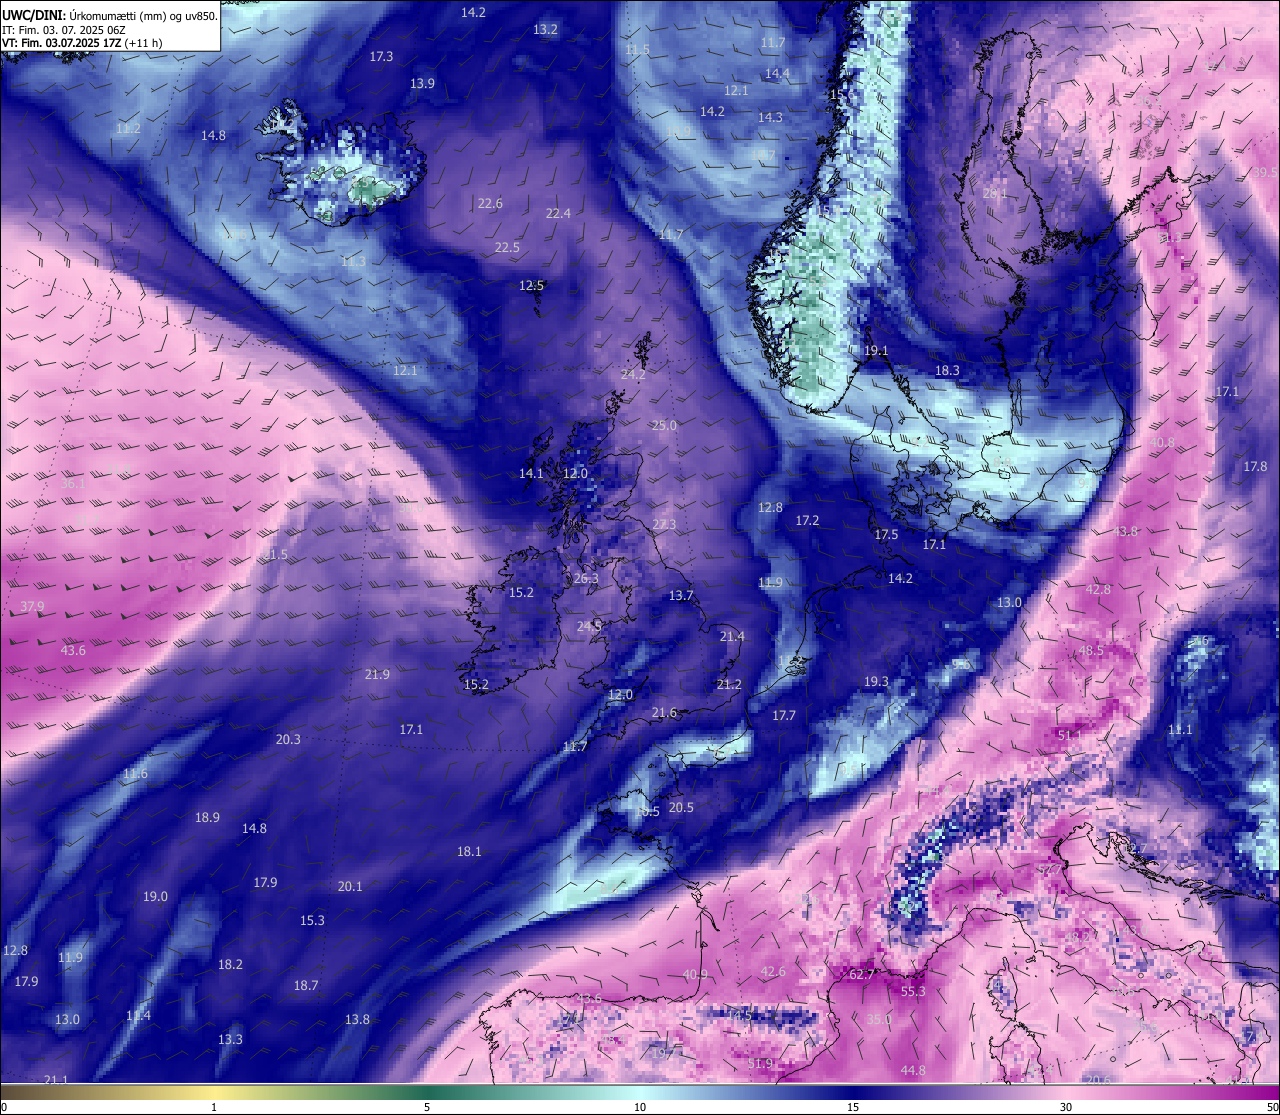This screenshot has height=1115, width=1280.
Task: Click the 17.5 value near Denmark
Action: click(x=886, y=535)
